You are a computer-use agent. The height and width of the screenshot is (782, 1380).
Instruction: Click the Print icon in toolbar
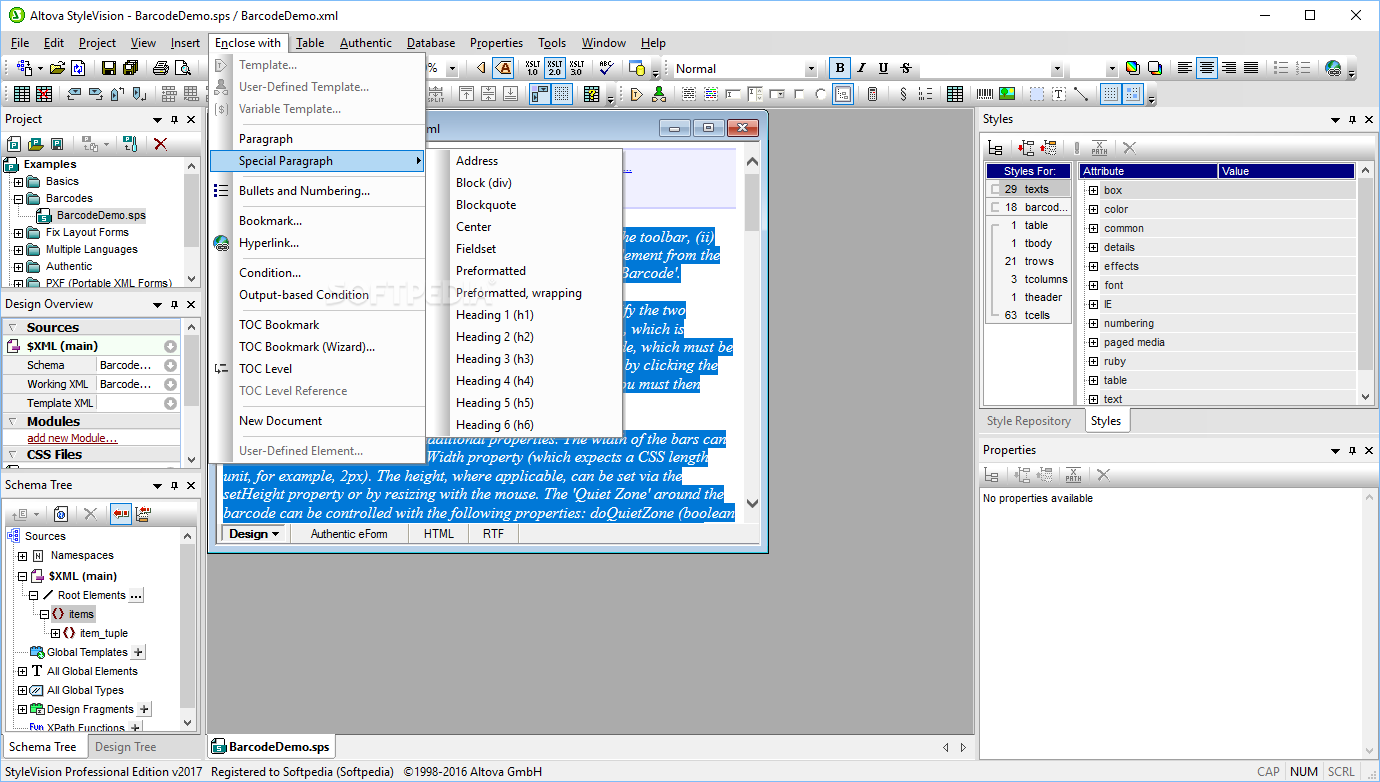tap(160, 68)
